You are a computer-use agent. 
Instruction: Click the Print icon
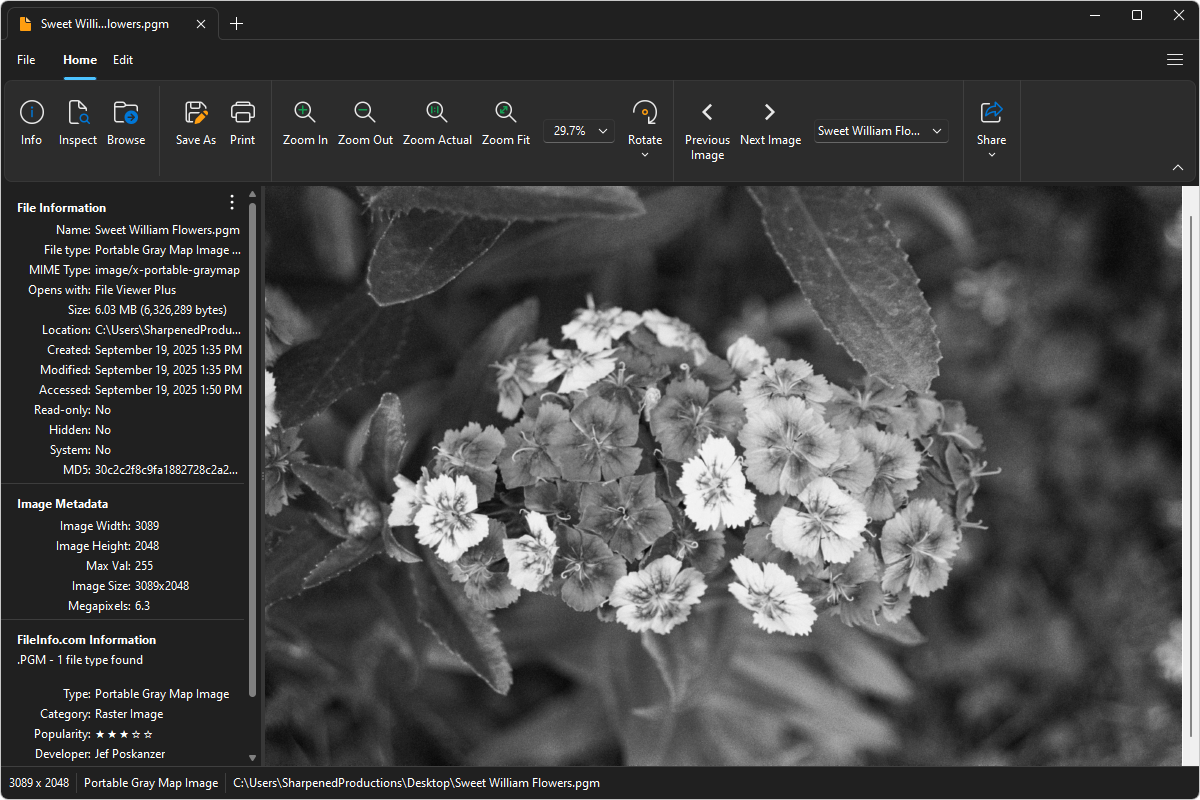point(243,113)
